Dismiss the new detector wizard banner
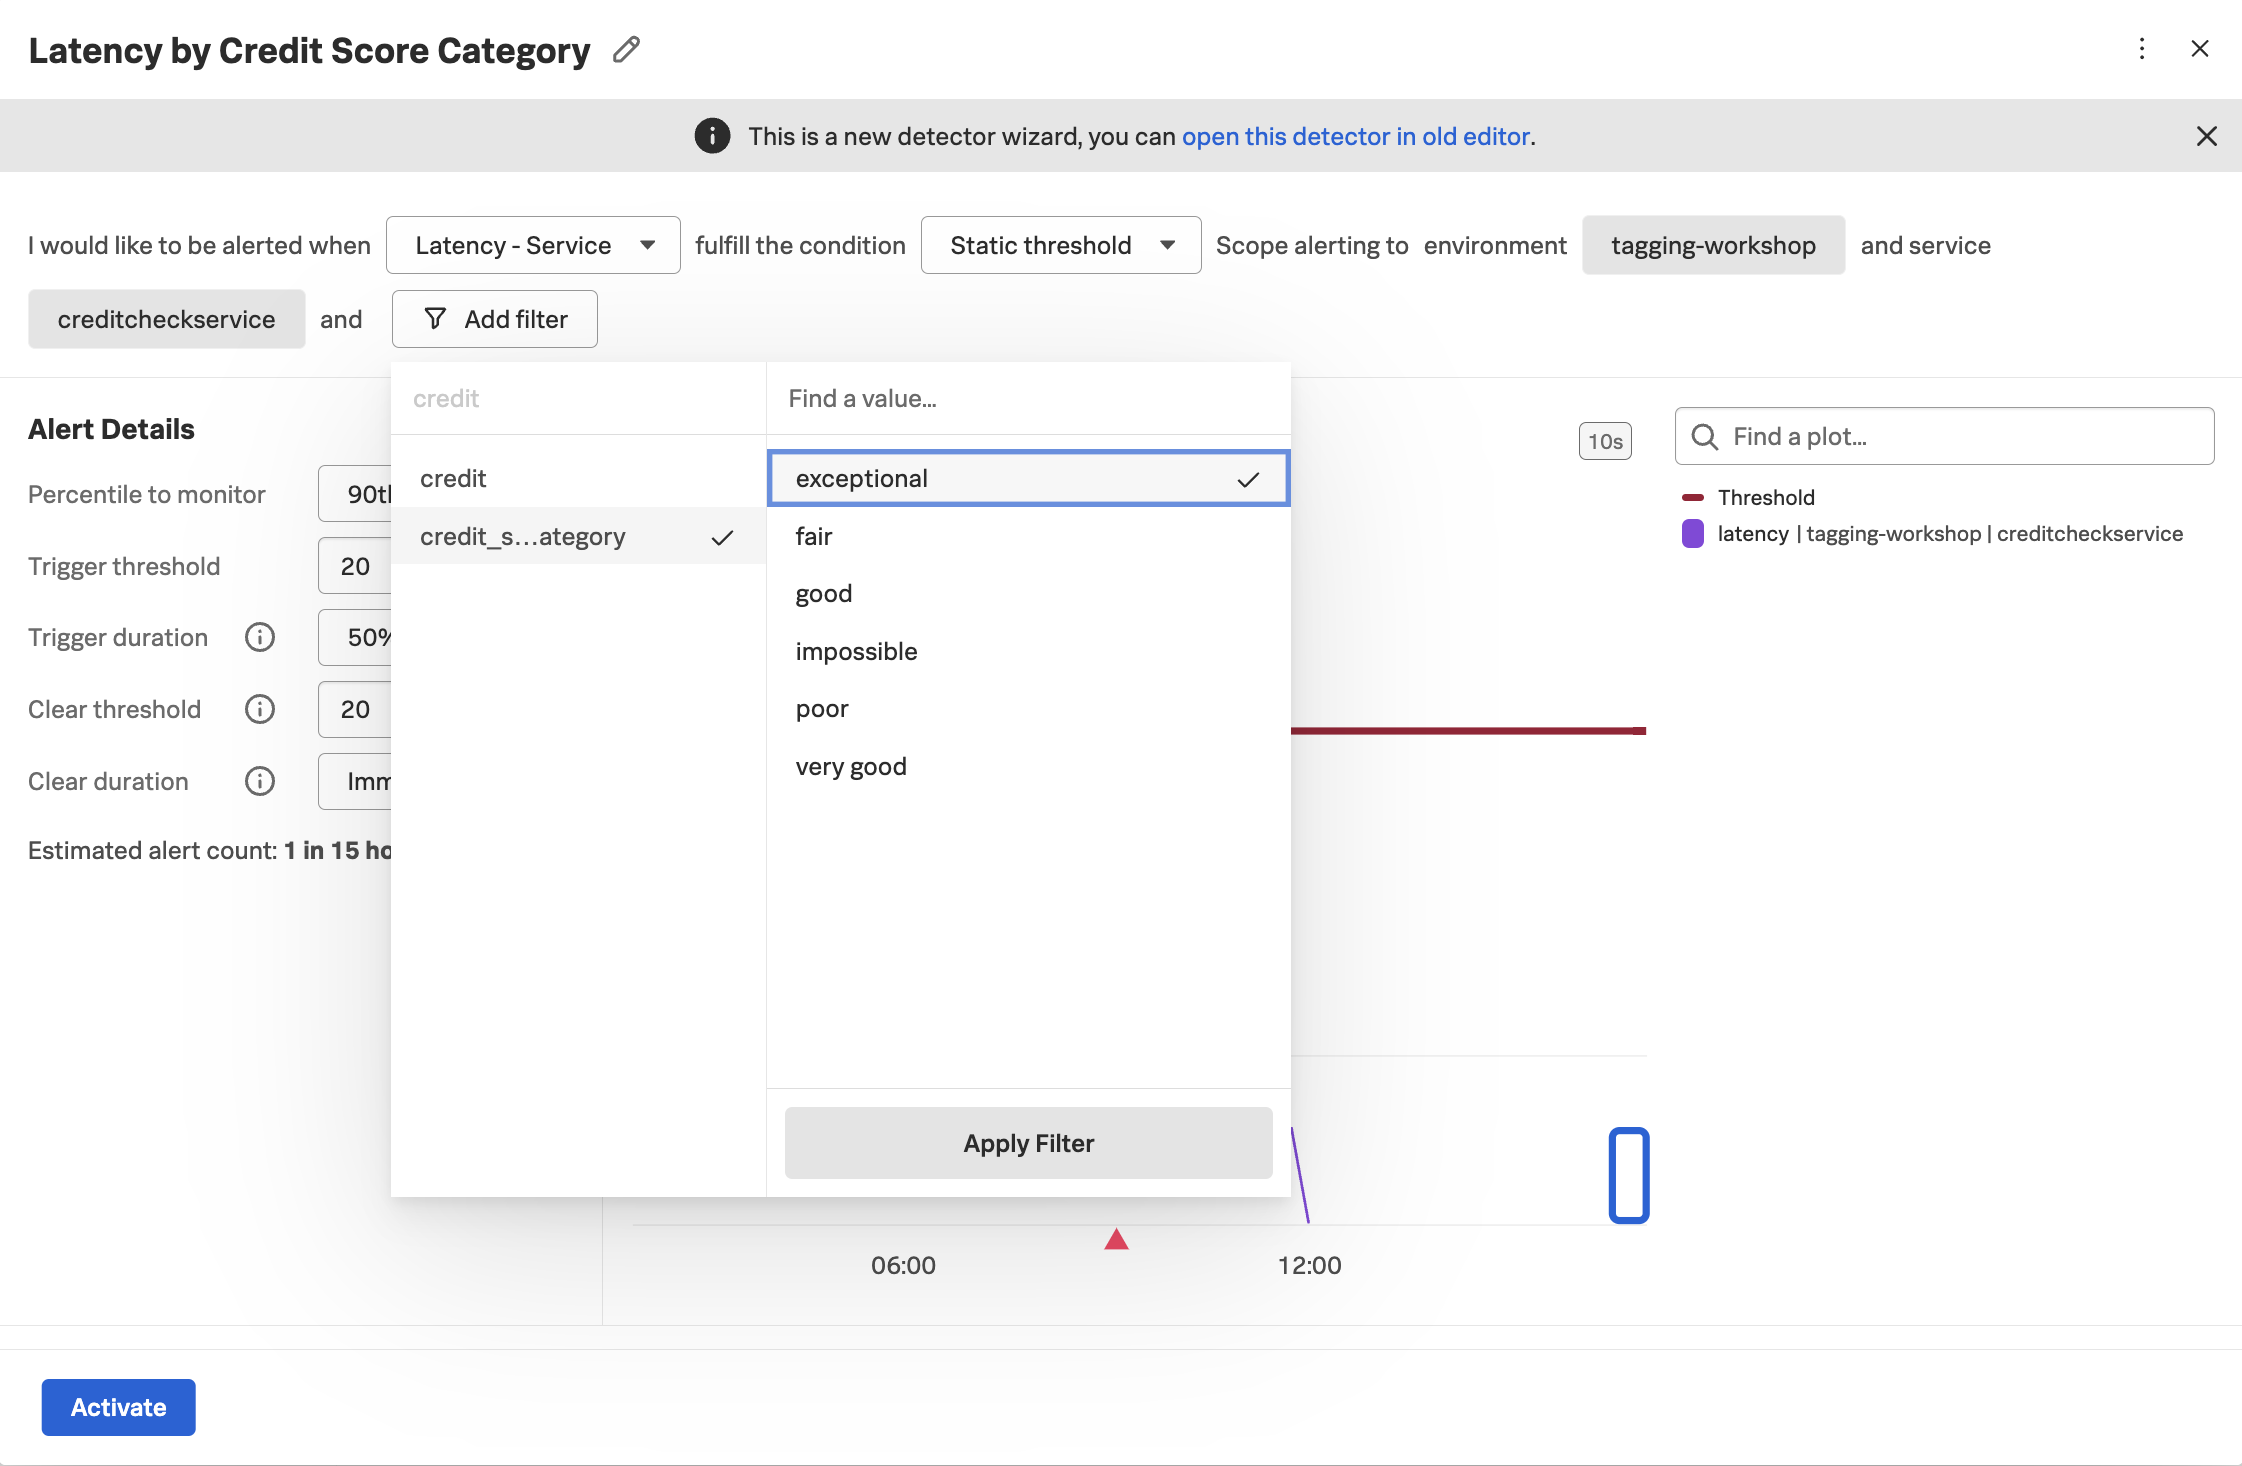The image size is (2242, 1466). (x=2206, y=136)
